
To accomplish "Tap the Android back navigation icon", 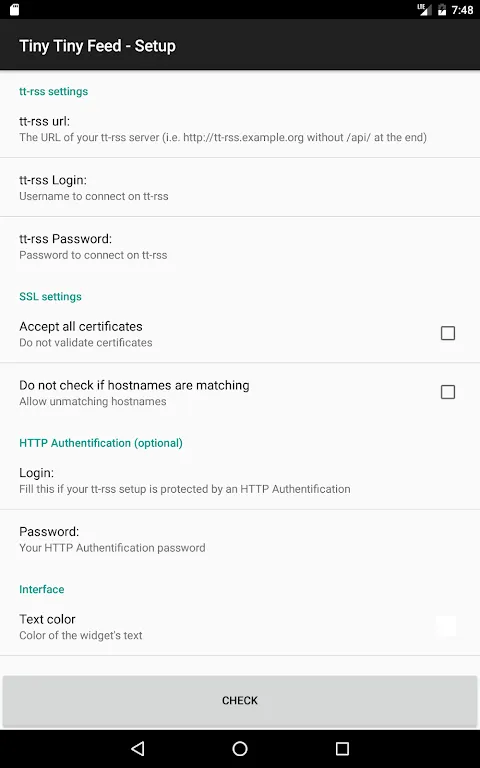I will pos(138,748).
